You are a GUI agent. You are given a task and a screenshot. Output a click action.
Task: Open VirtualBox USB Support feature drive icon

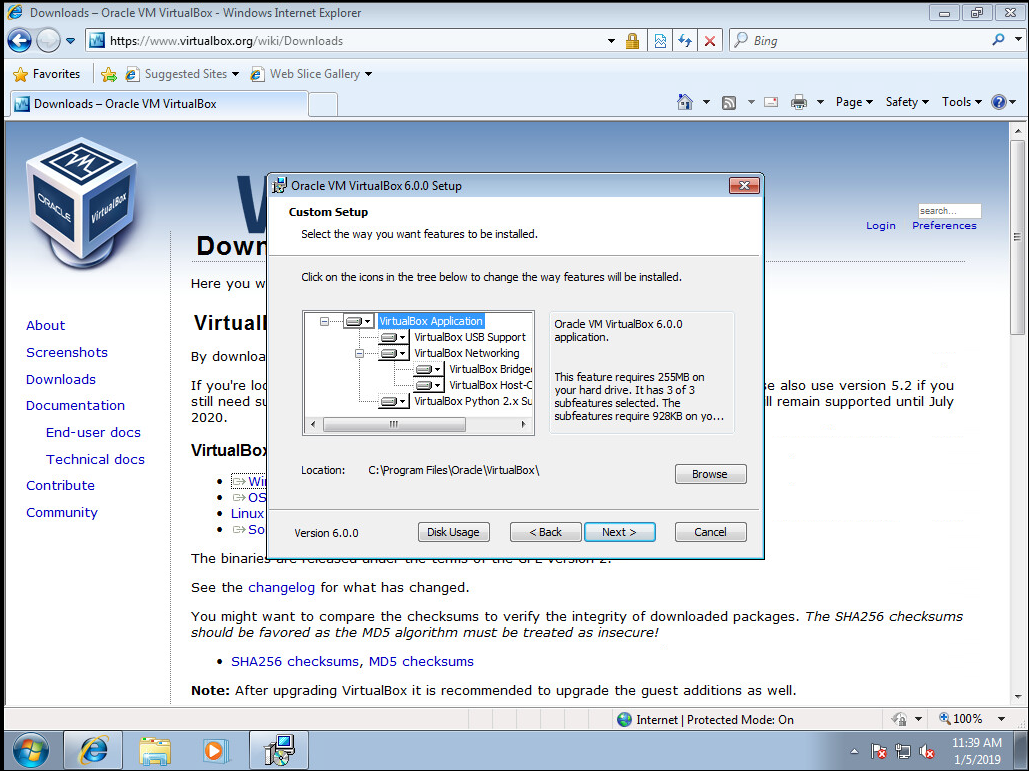(389, 338)
